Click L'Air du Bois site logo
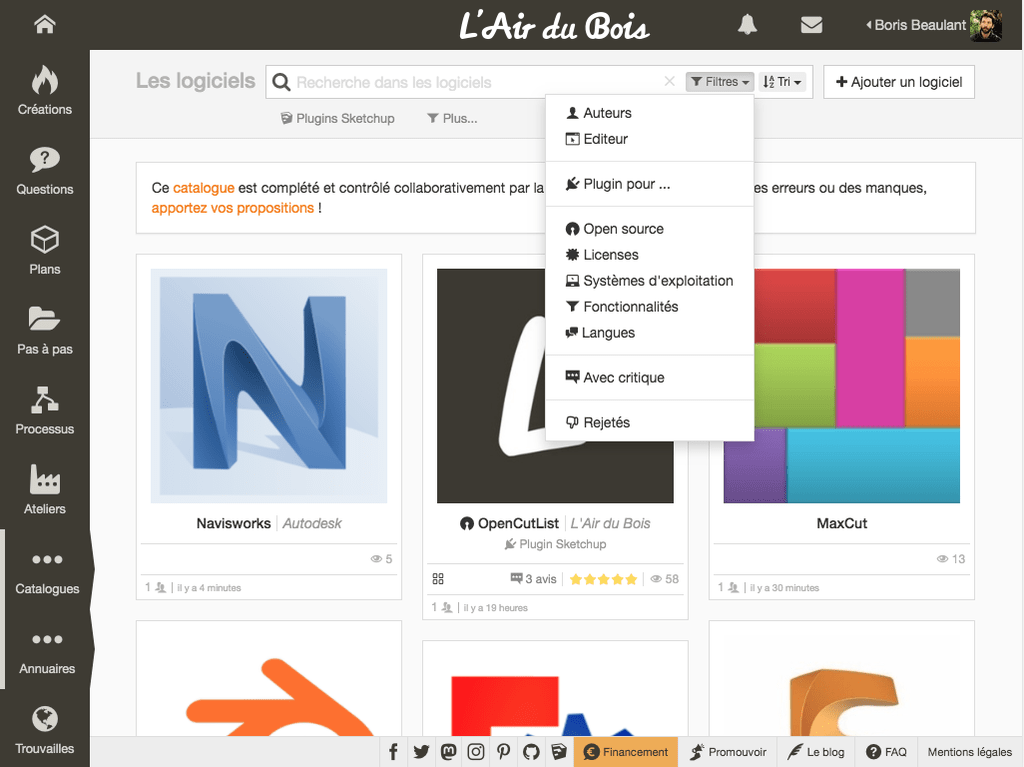This screenshot has height=767, width=1024. (554, 26)
